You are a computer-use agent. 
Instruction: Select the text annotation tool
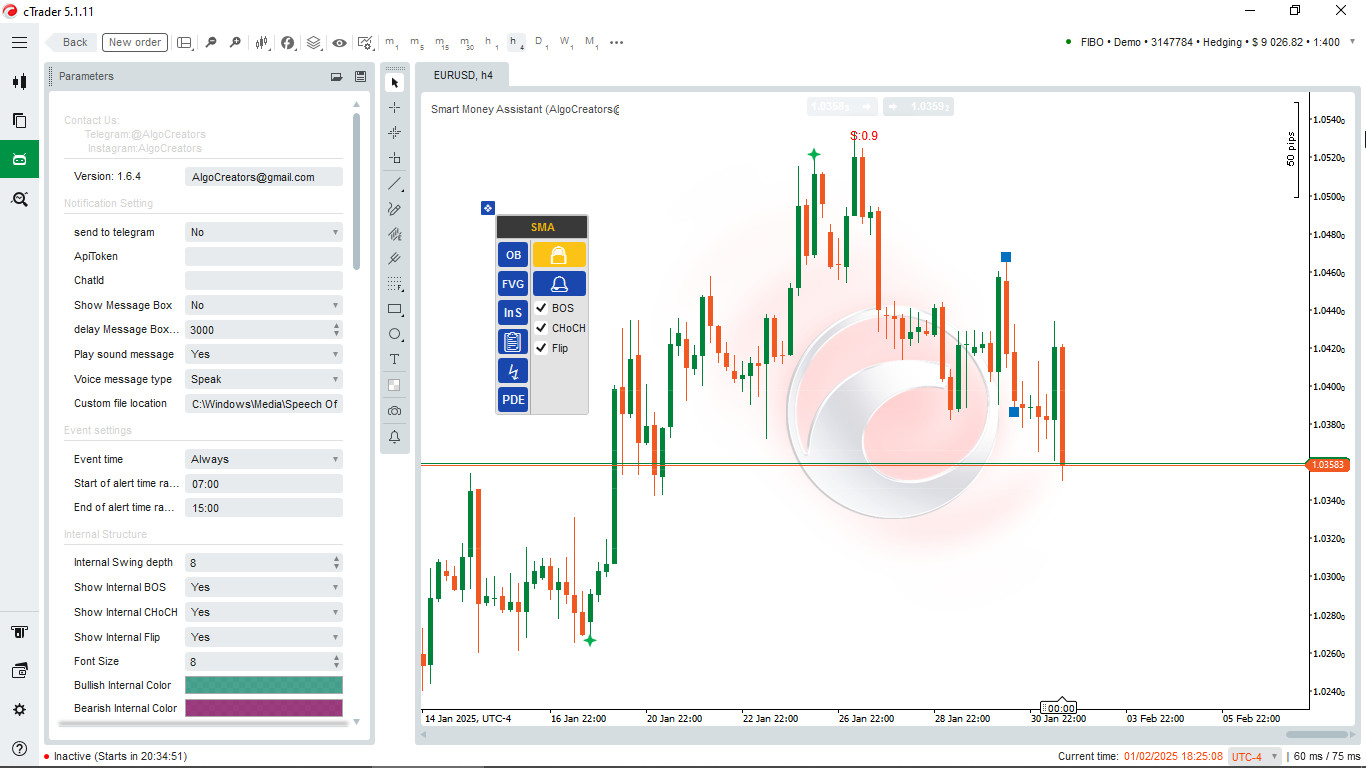click(395, 359)
